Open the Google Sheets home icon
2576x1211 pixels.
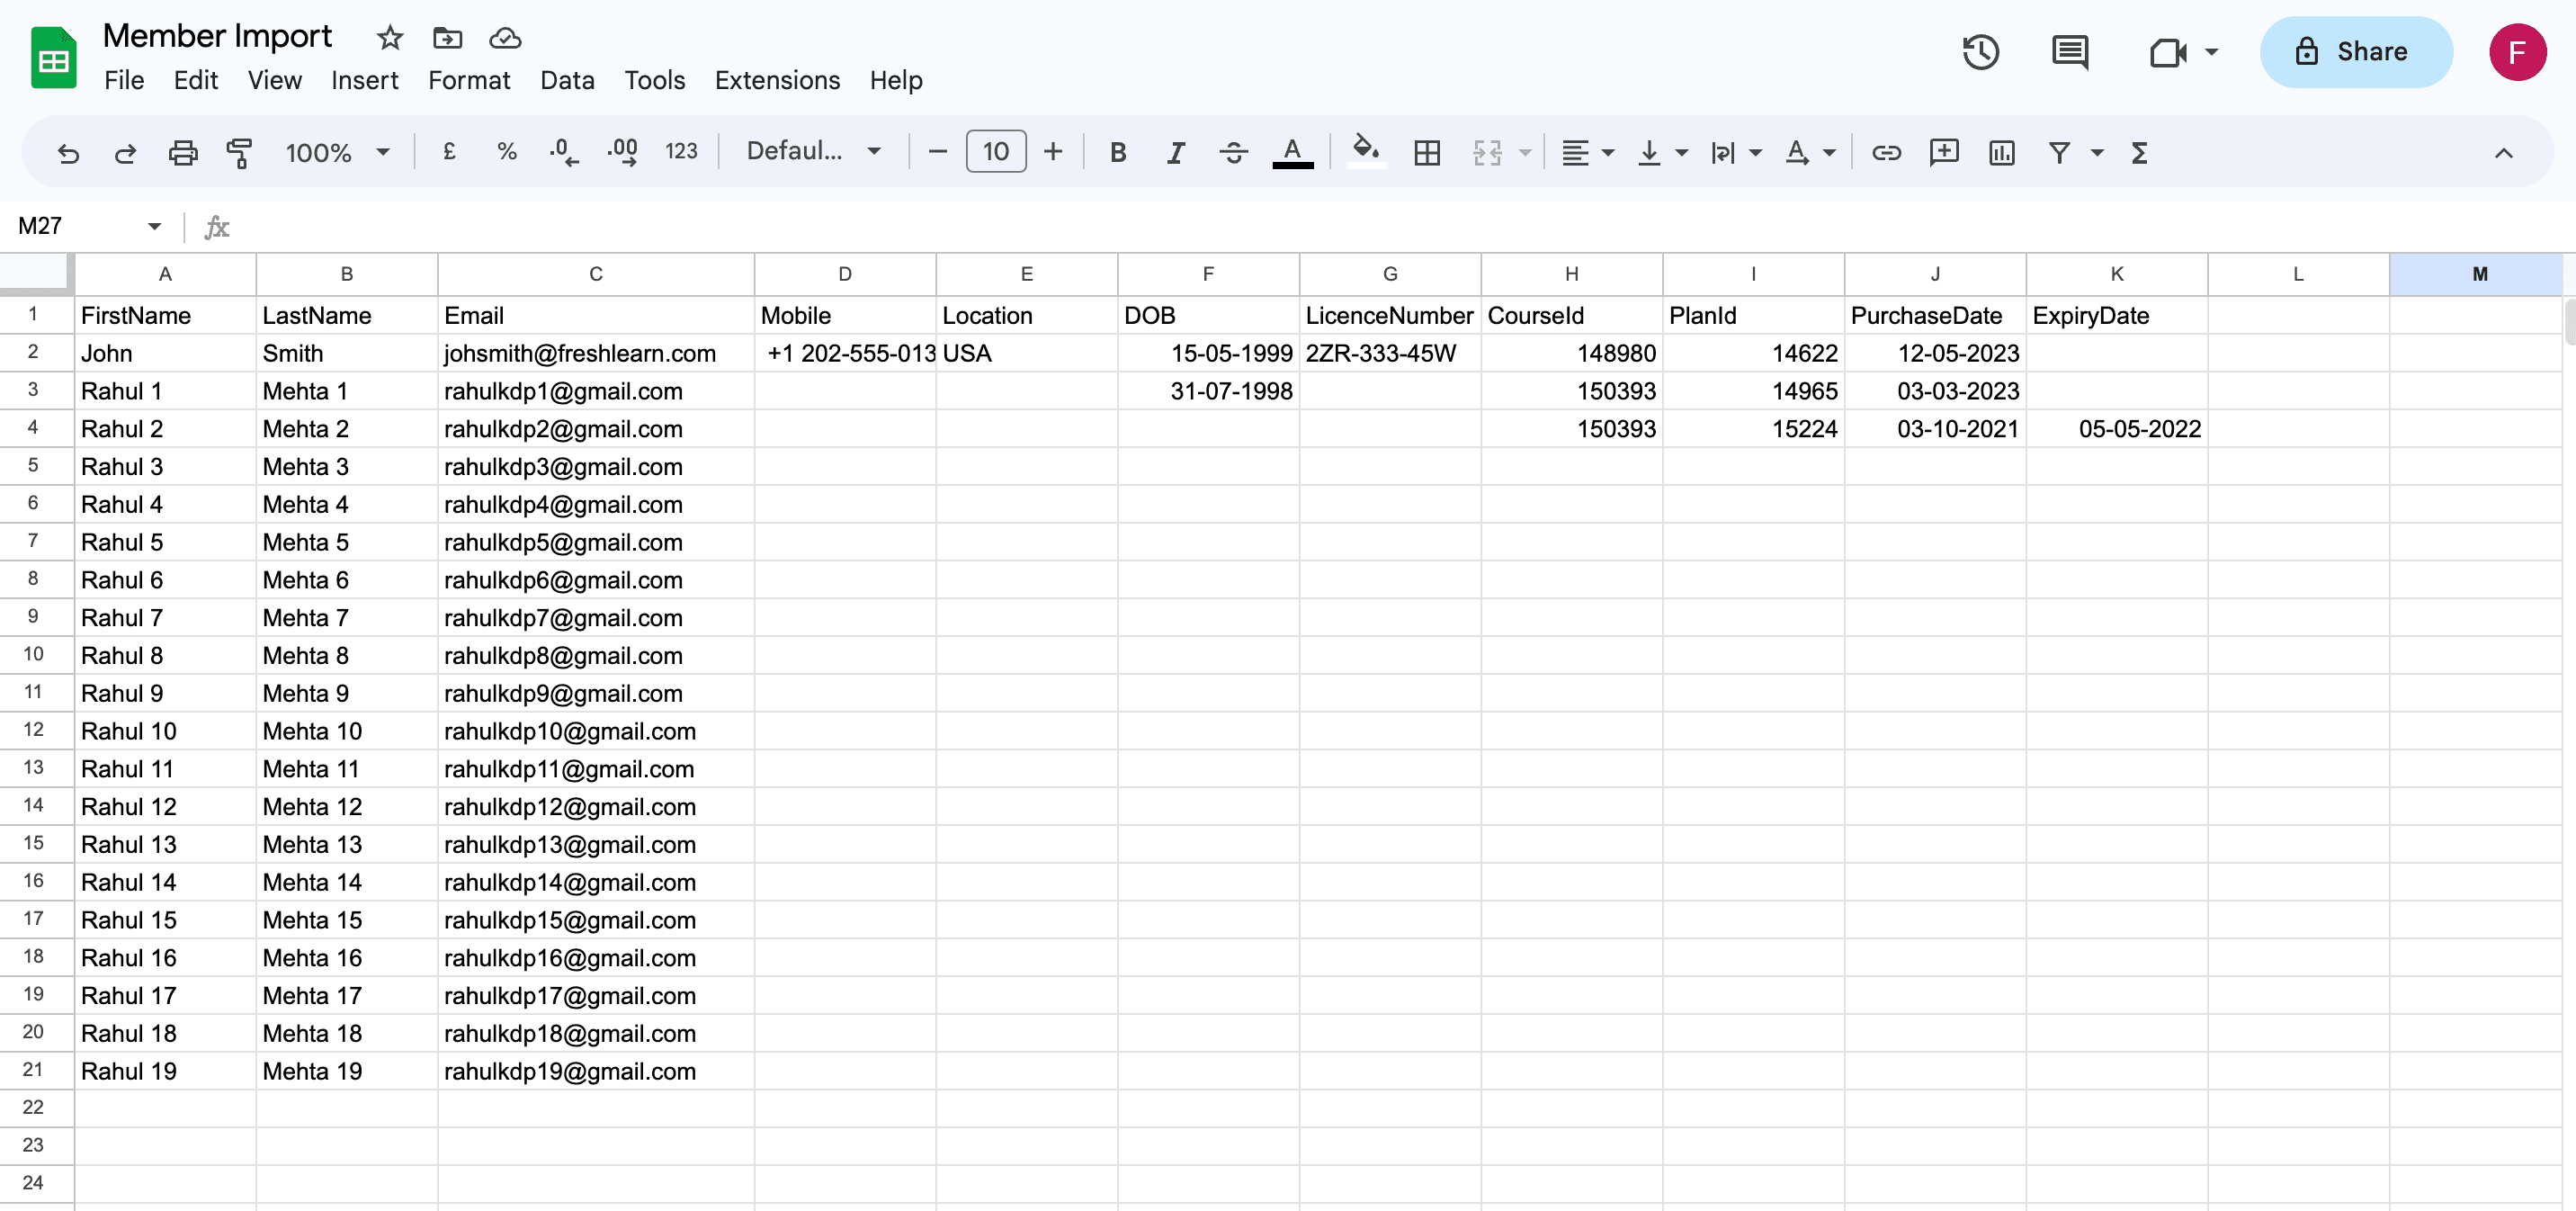[x=53, y=57]
